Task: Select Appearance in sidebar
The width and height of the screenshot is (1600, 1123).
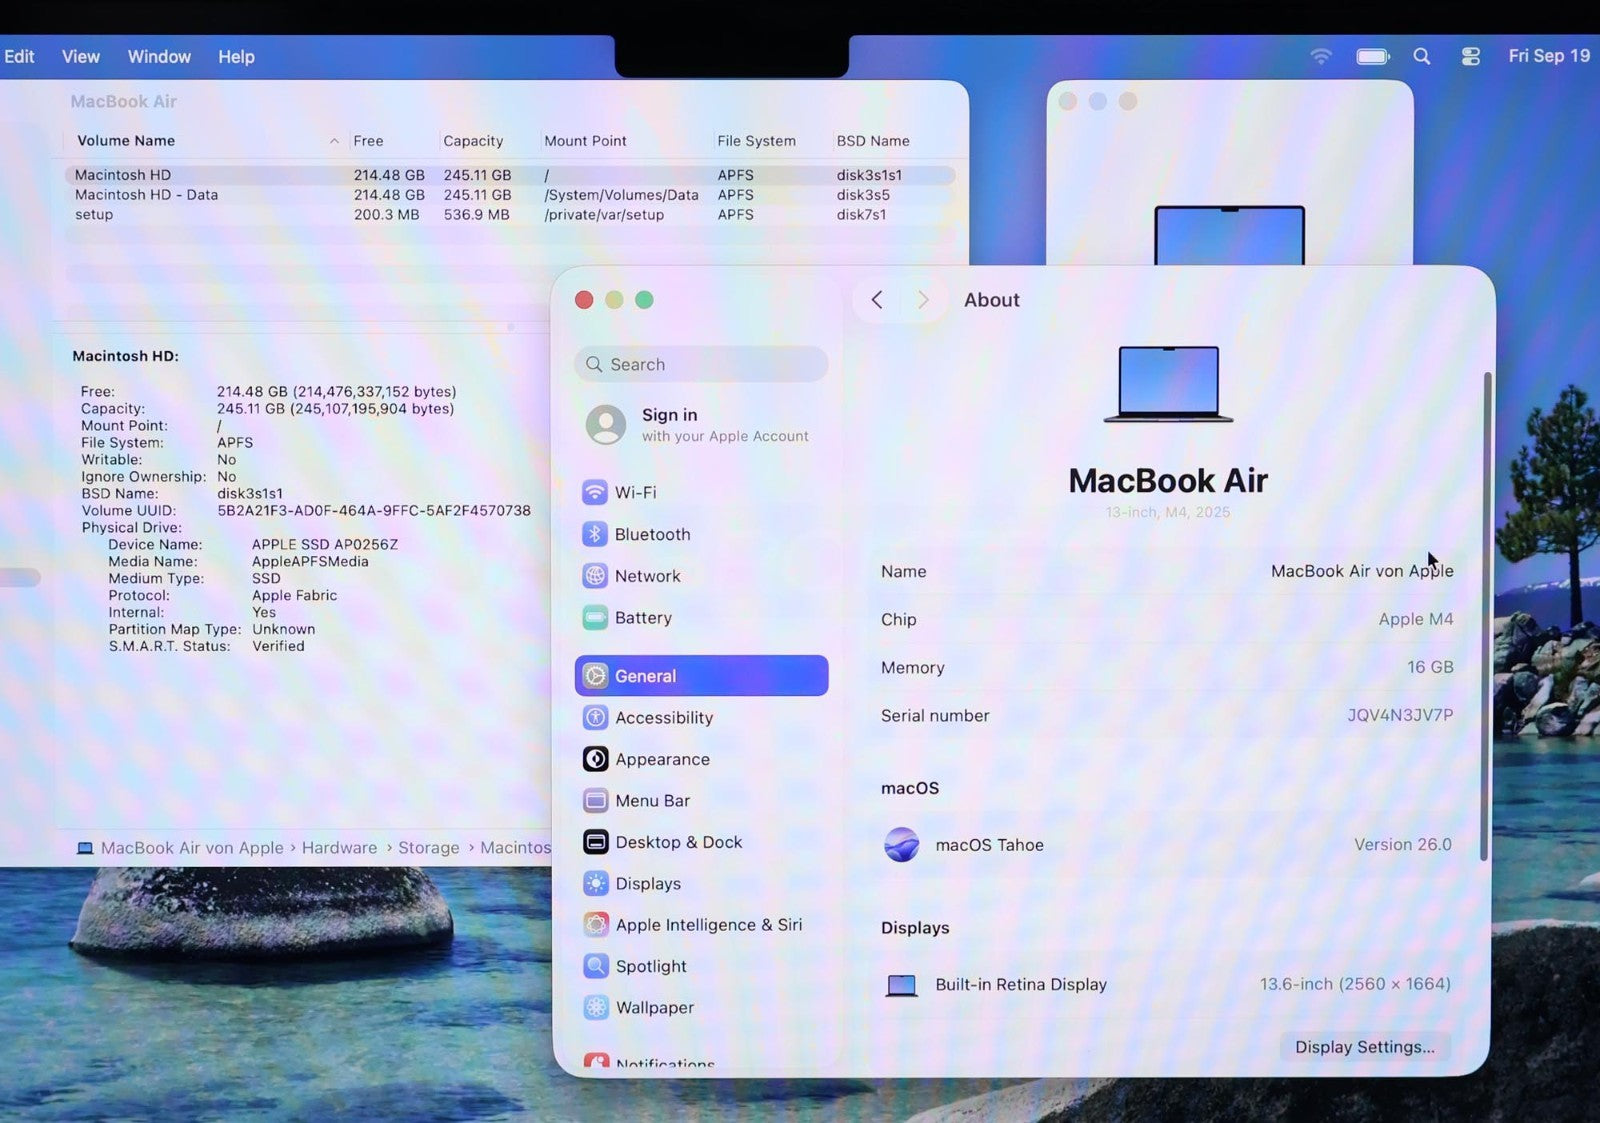Action: pos(661,759)
